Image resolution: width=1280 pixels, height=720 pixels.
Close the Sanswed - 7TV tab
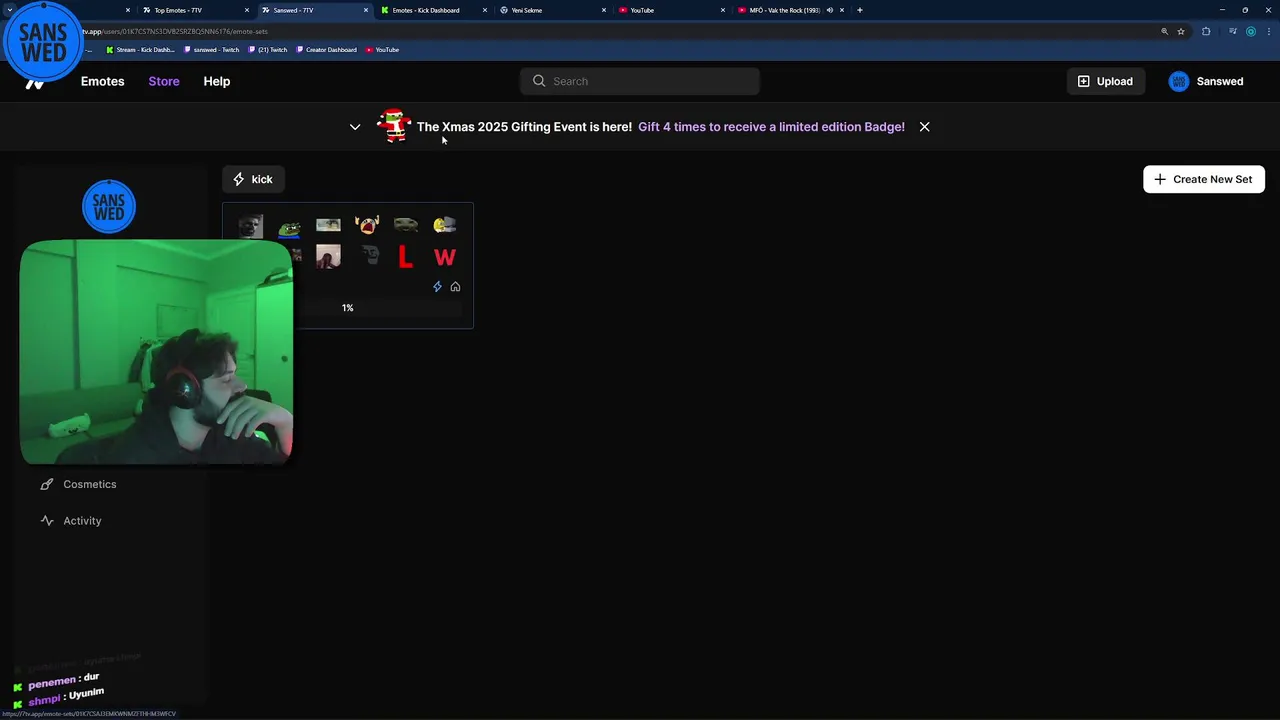(366, 10)
